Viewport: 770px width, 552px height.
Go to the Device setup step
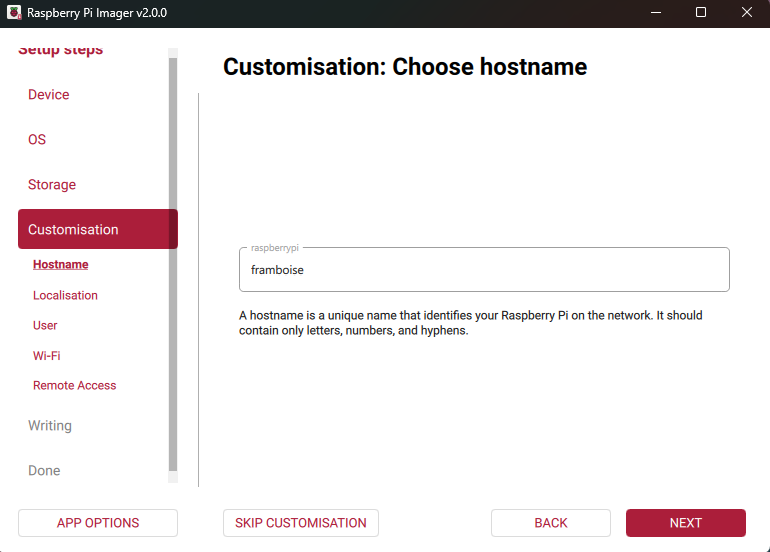49,95
